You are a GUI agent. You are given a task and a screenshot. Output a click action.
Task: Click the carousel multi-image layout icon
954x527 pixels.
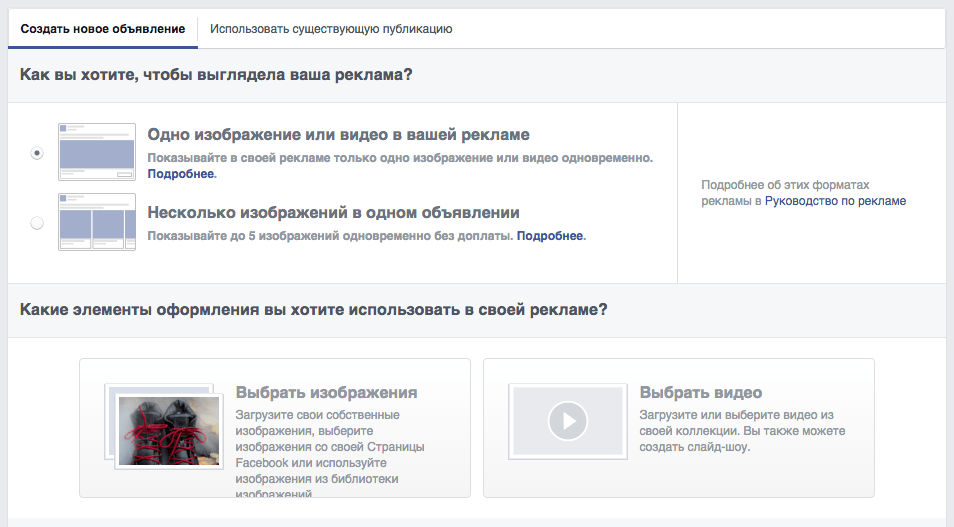pos(97,222)
